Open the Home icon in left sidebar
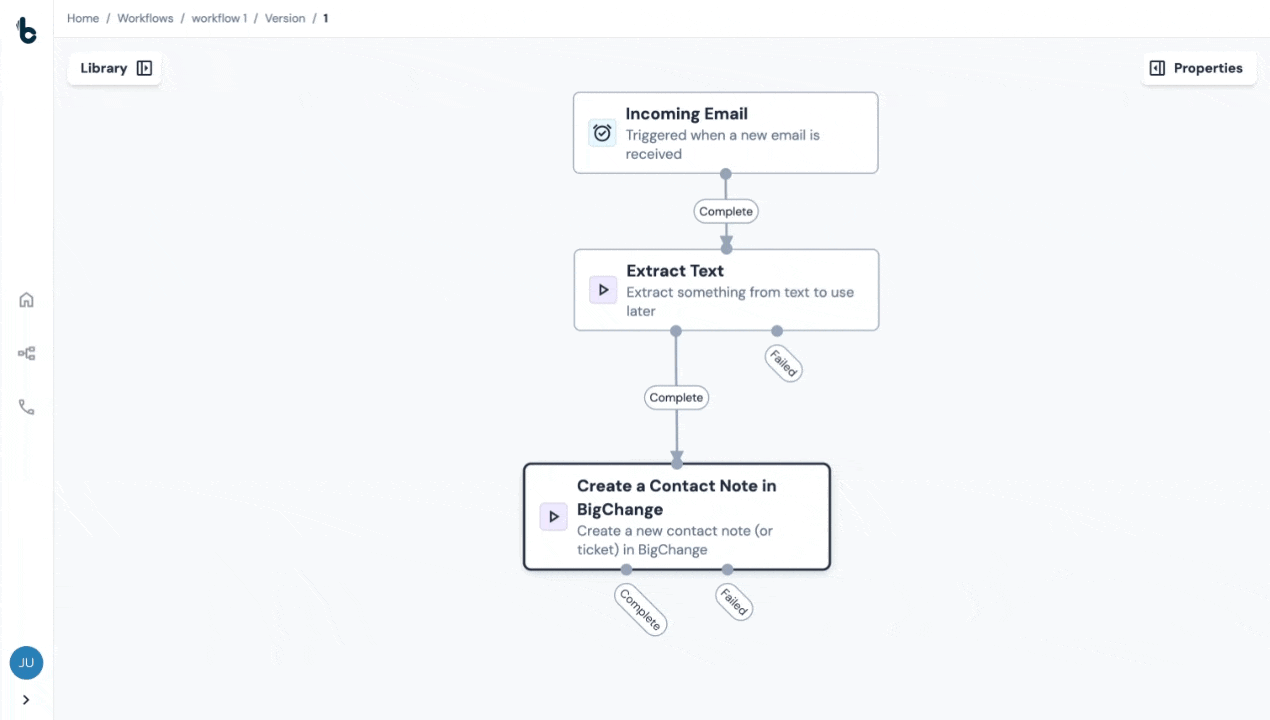This screenshot has height=720, width=1270. pyautogui.click(x=27, y=300)
